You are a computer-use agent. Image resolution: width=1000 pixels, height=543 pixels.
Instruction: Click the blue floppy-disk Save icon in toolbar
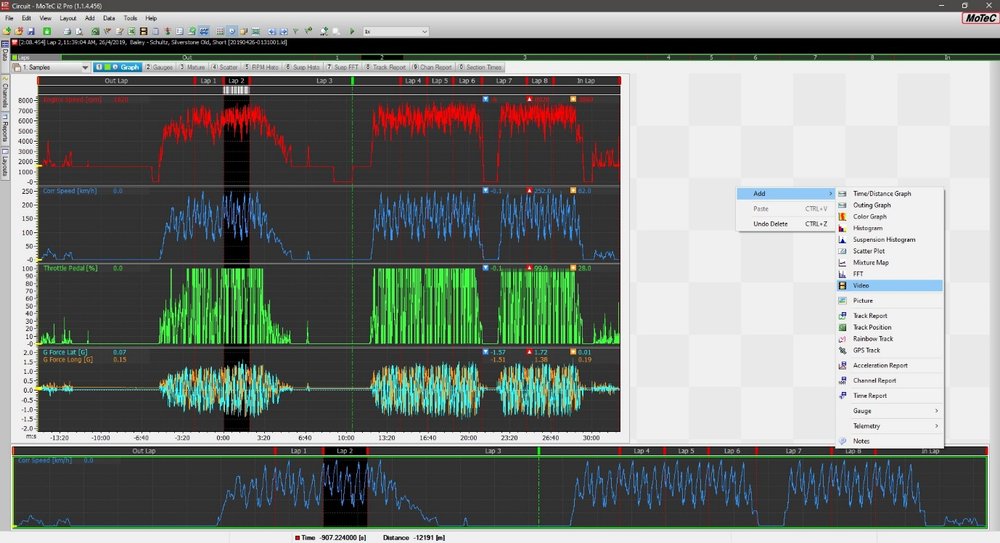pyautogui.click(x=31, y=31)
